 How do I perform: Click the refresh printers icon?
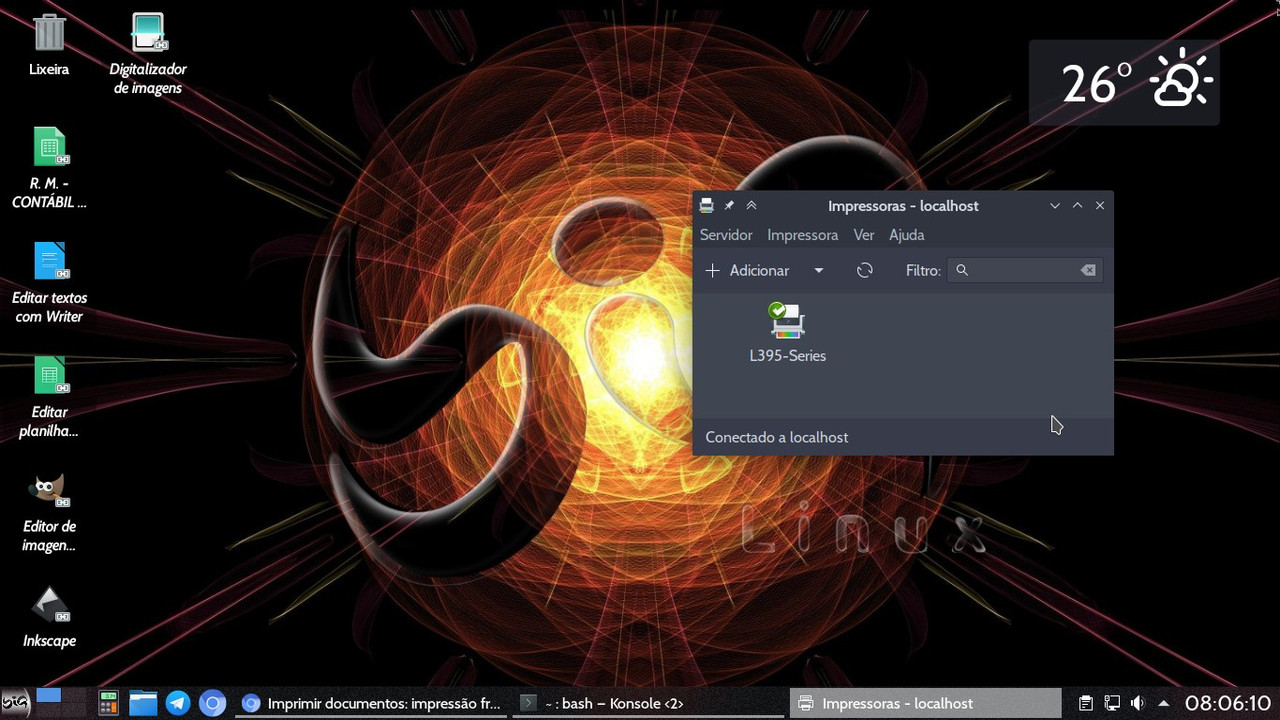[x=865, y=270]
